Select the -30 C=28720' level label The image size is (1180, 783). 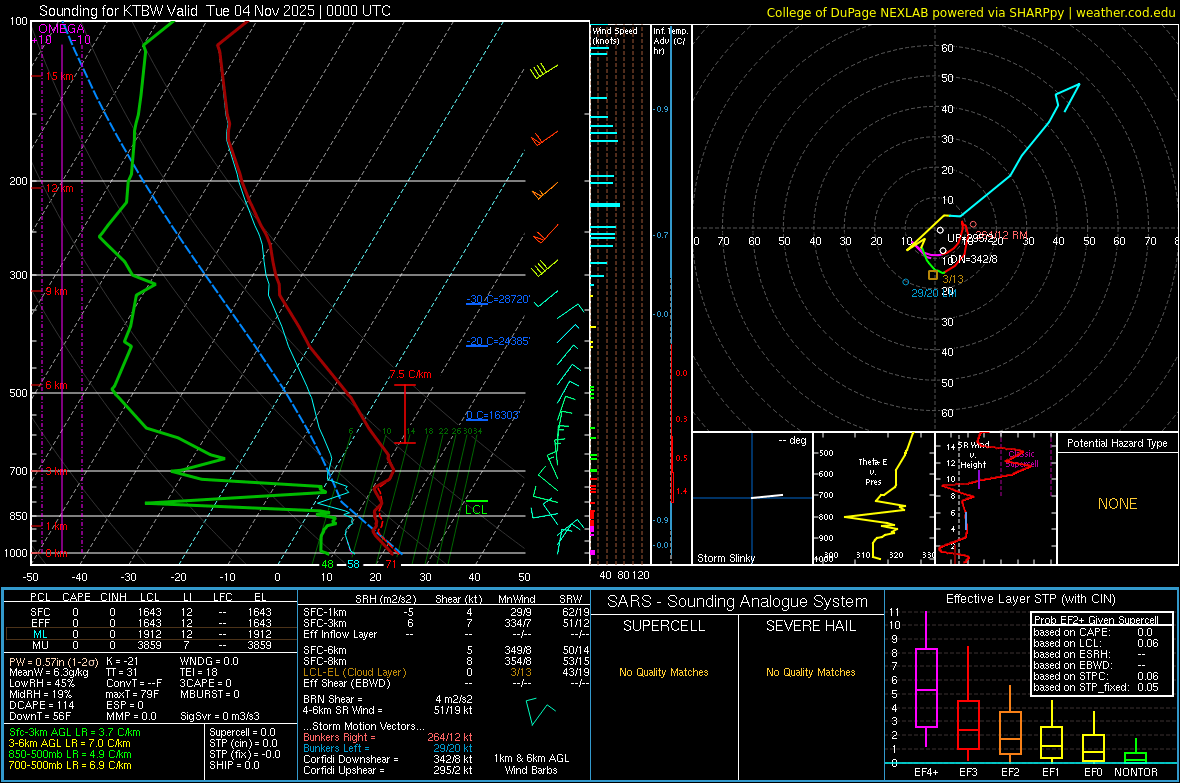498,299
